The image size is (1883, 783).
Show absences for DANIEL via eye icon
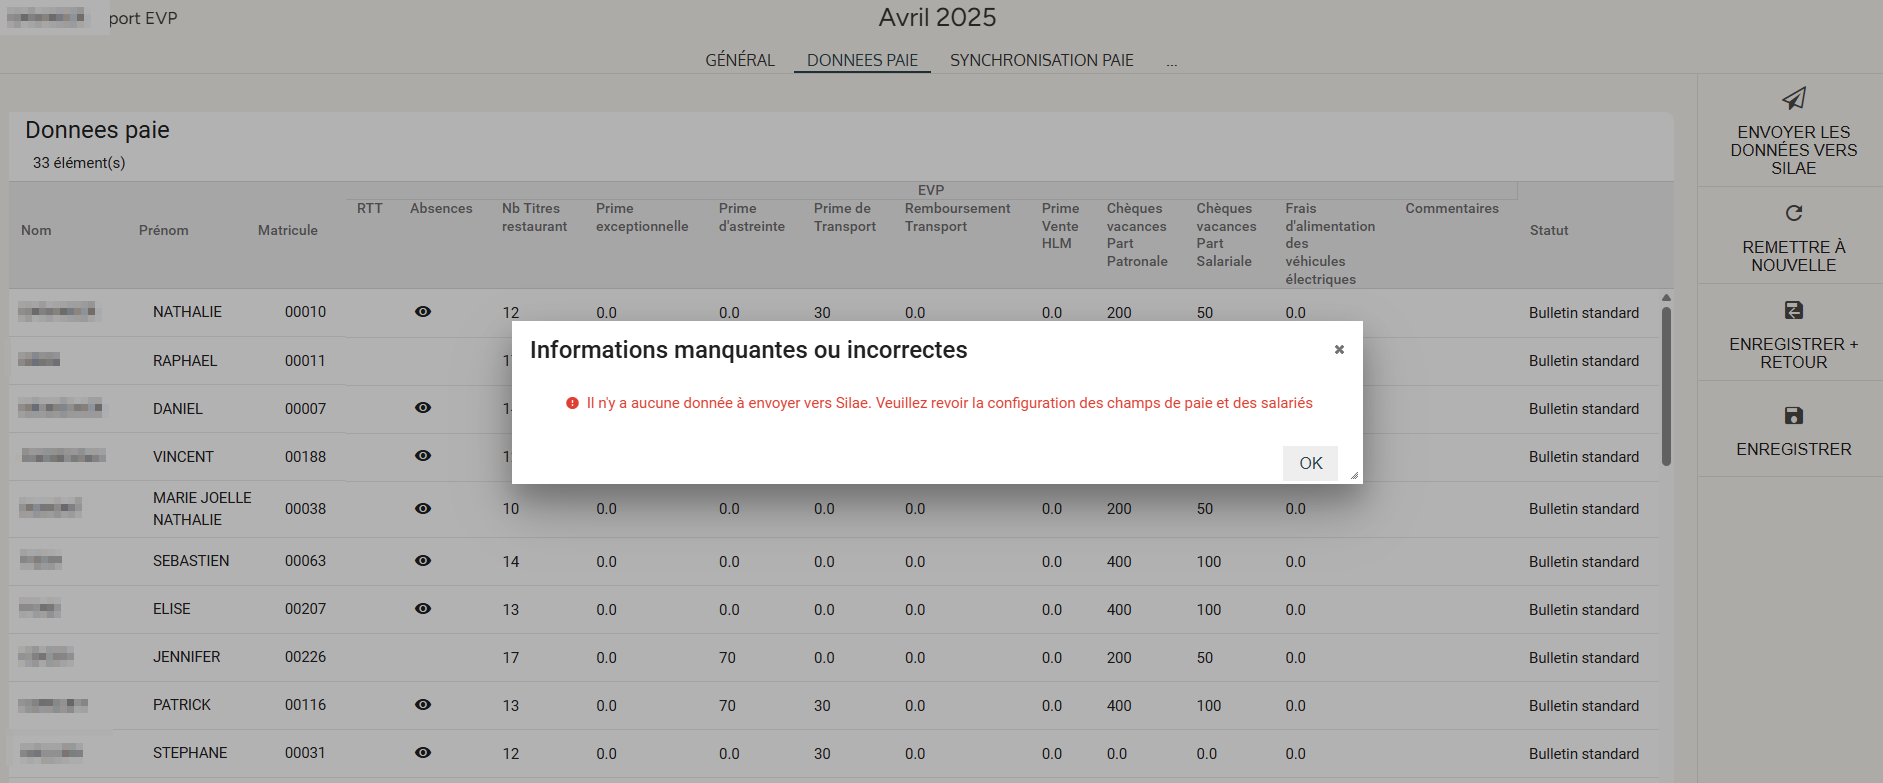tap(423, 408)
